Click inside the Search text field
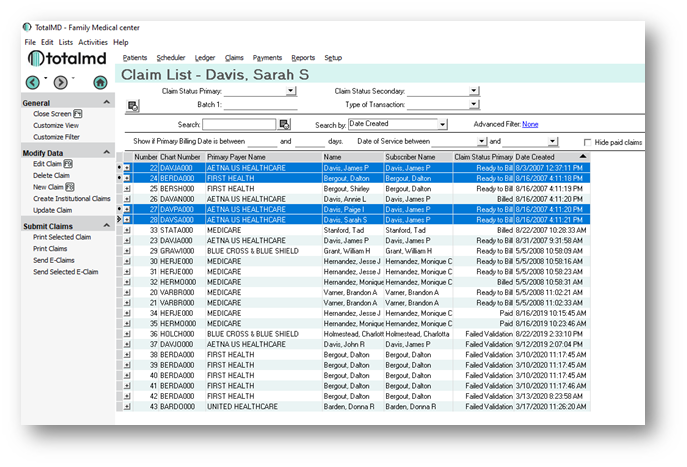Screen dimensions: 687x467 click(x=240, y=124)
